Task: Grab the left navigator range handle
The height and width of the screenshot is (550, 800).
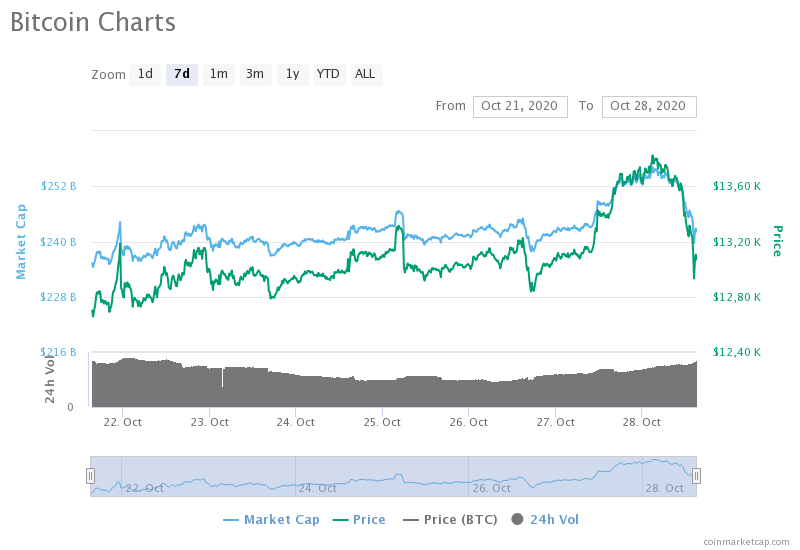Action: [x=90, y=476]
